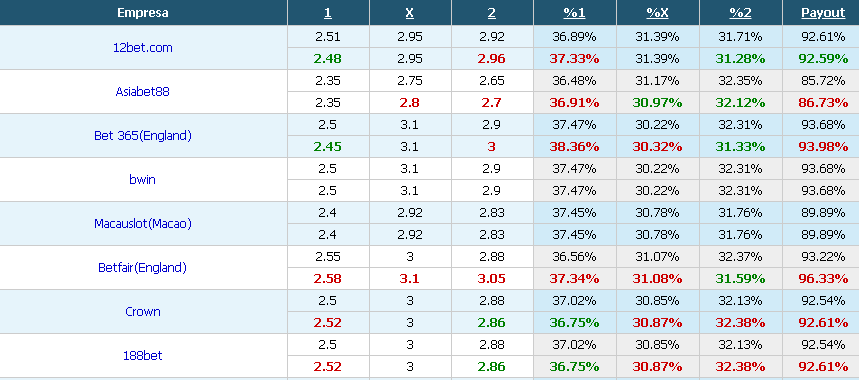Viewport: 859px width, 380px height.
Task: Sort by the X column header
Action: coord(410,13)
